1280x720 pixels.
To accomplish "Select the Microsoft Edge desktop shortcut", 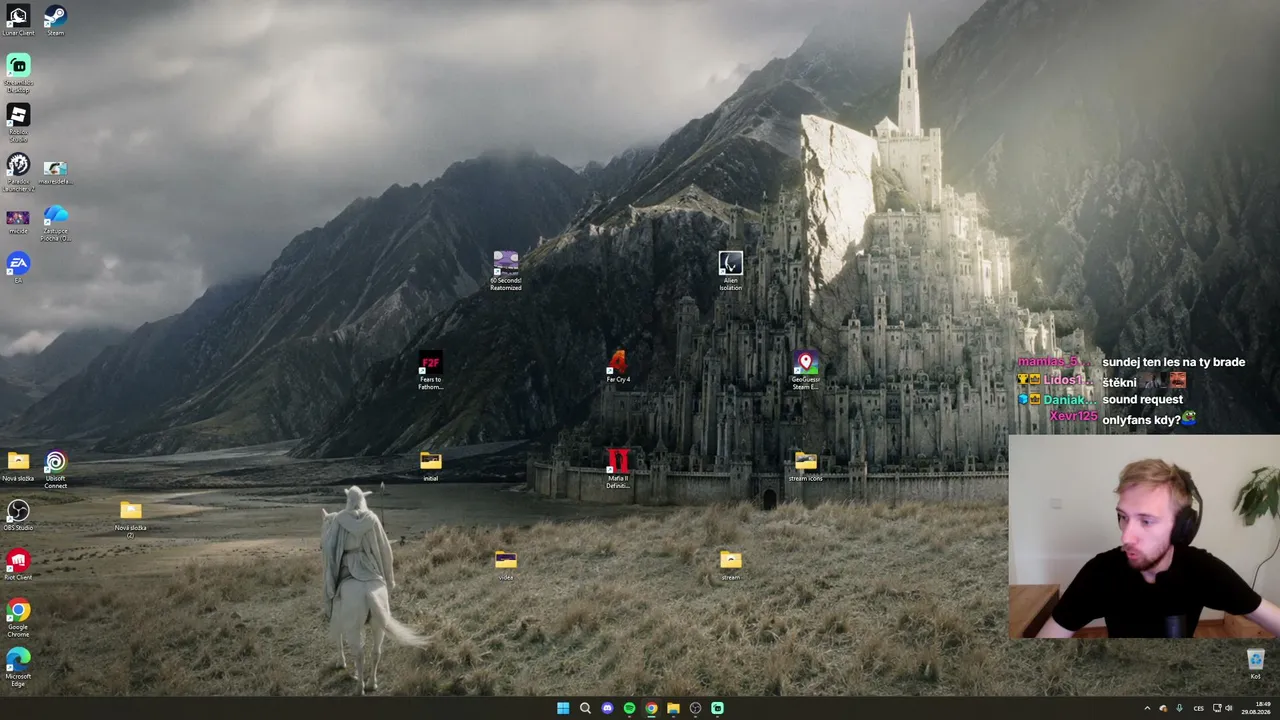I will click(x=18, y=666).
